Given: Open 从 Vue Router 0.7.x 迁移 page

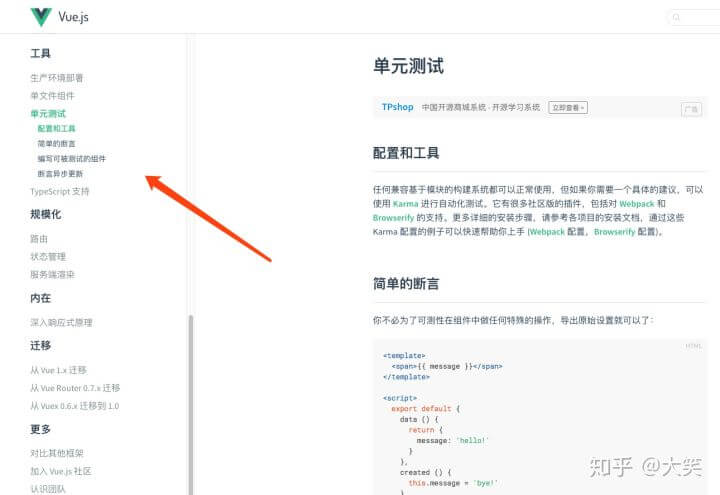Looking at the screenshot, I should 75,388.
